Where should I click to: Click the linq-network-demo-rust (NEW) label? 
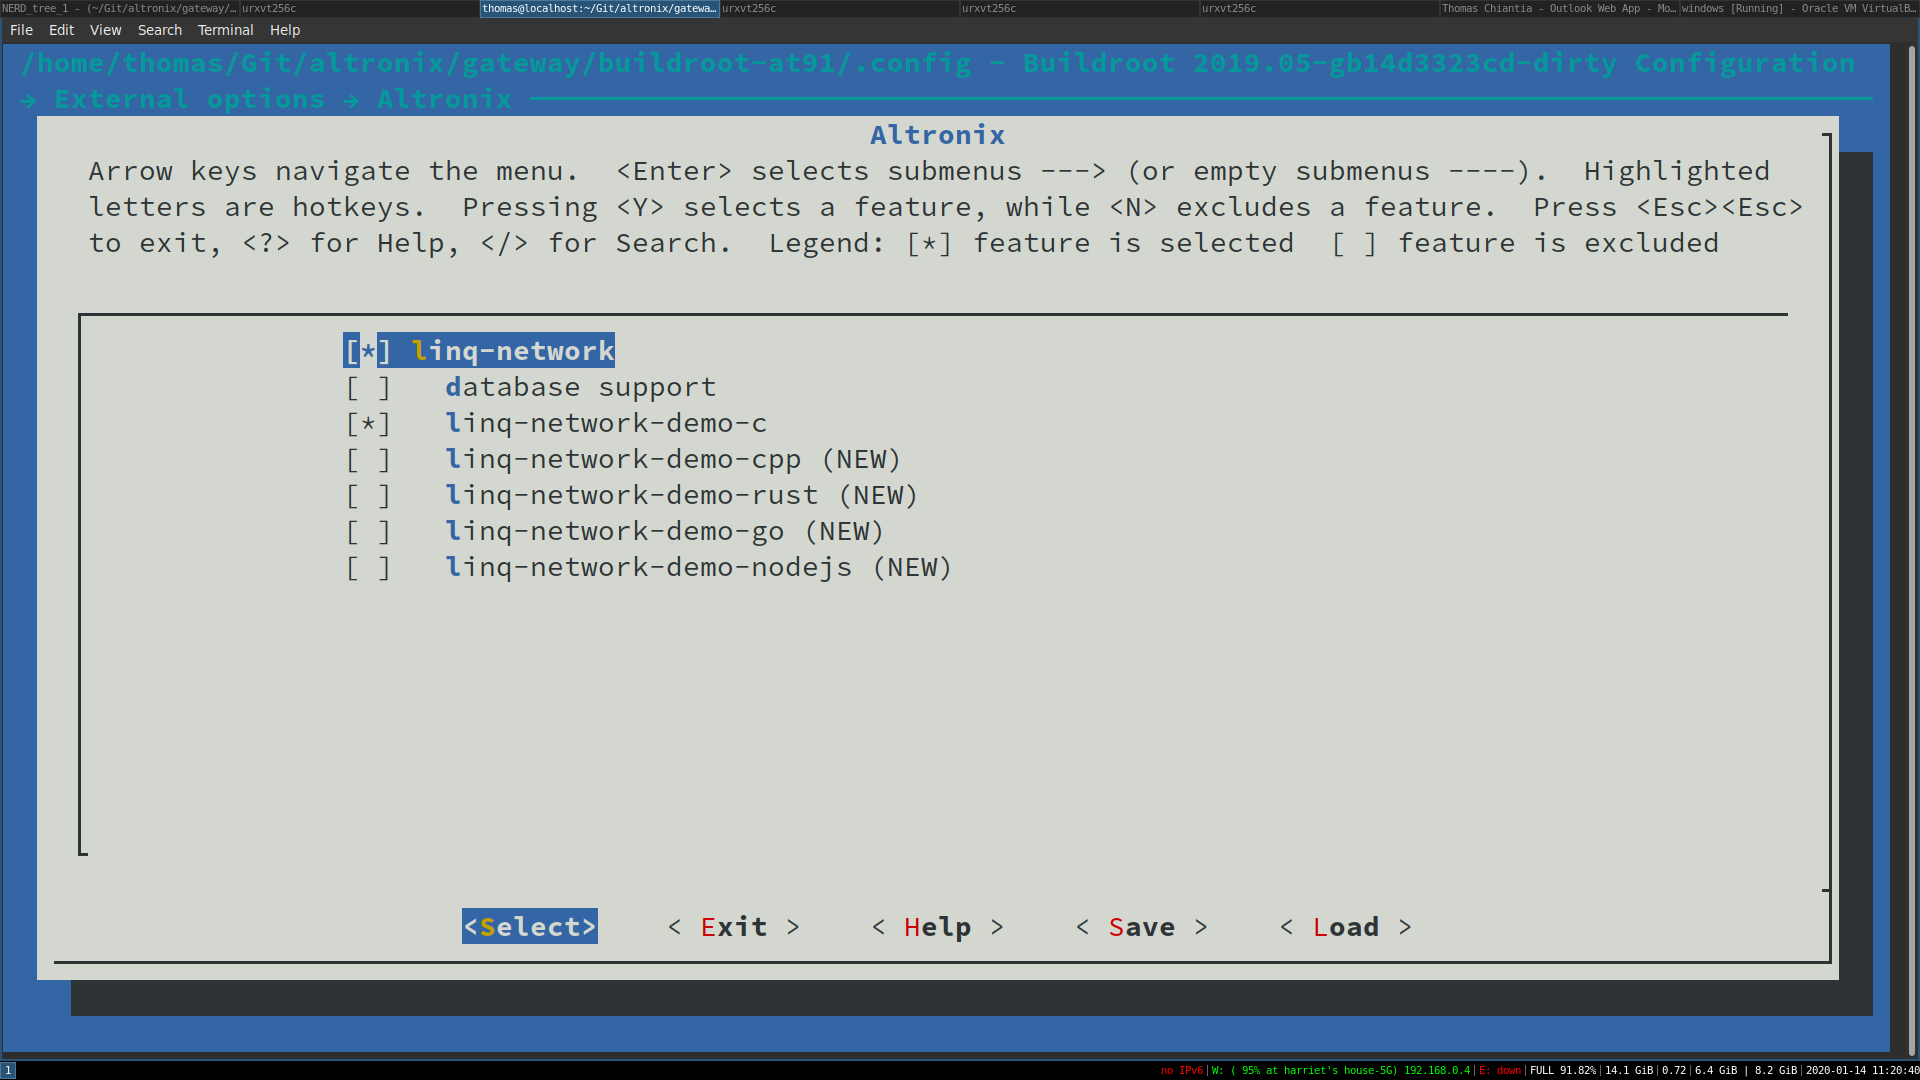(x=681, y=495)
